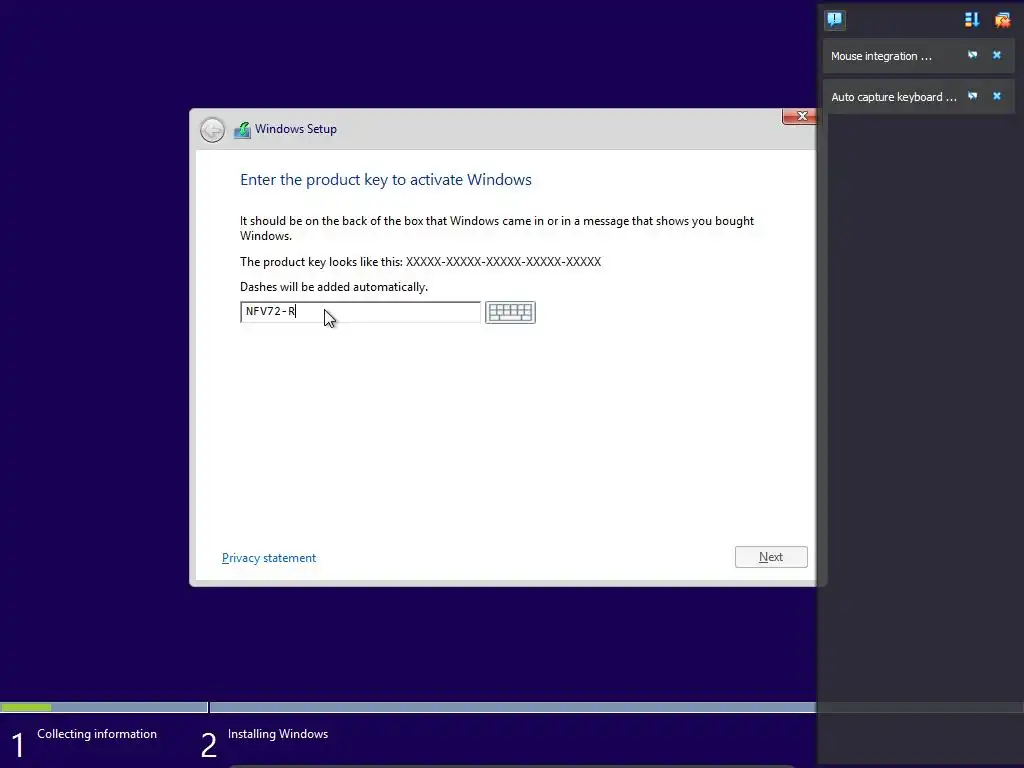Open the Privacy statement link

tap(268, 558)
